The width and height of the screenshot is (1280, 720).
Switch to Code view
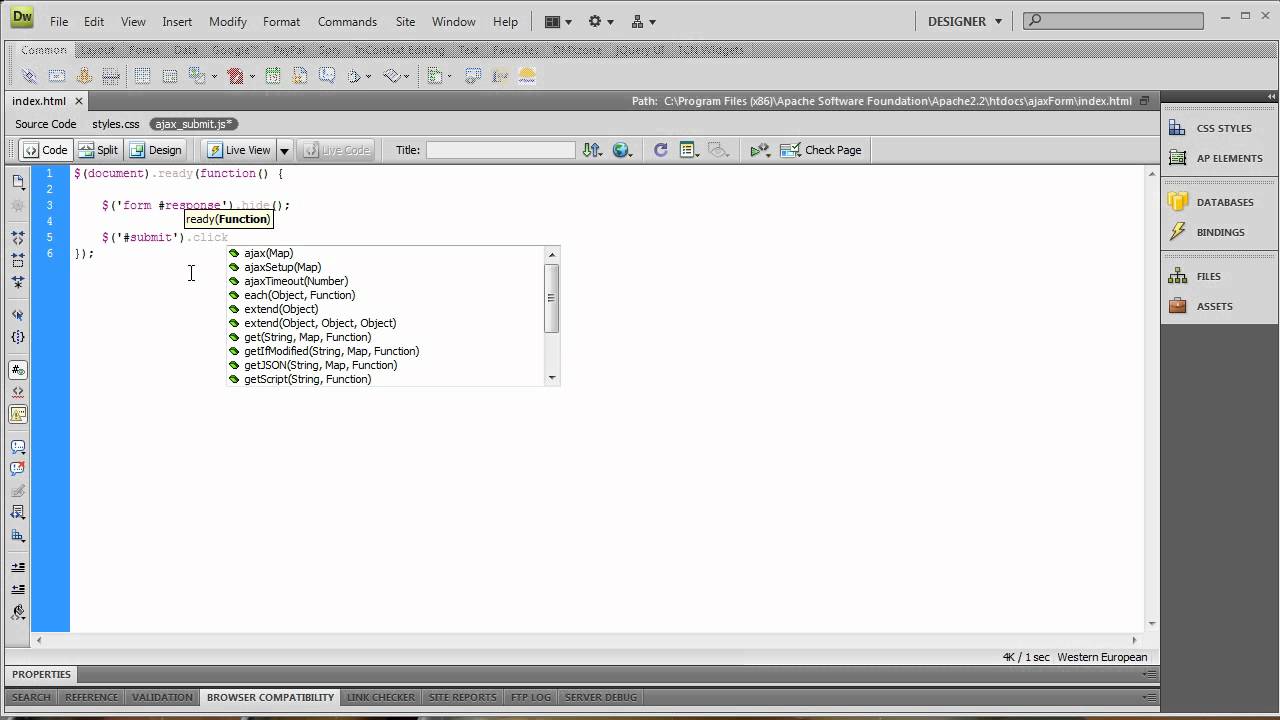click(46, 150)
